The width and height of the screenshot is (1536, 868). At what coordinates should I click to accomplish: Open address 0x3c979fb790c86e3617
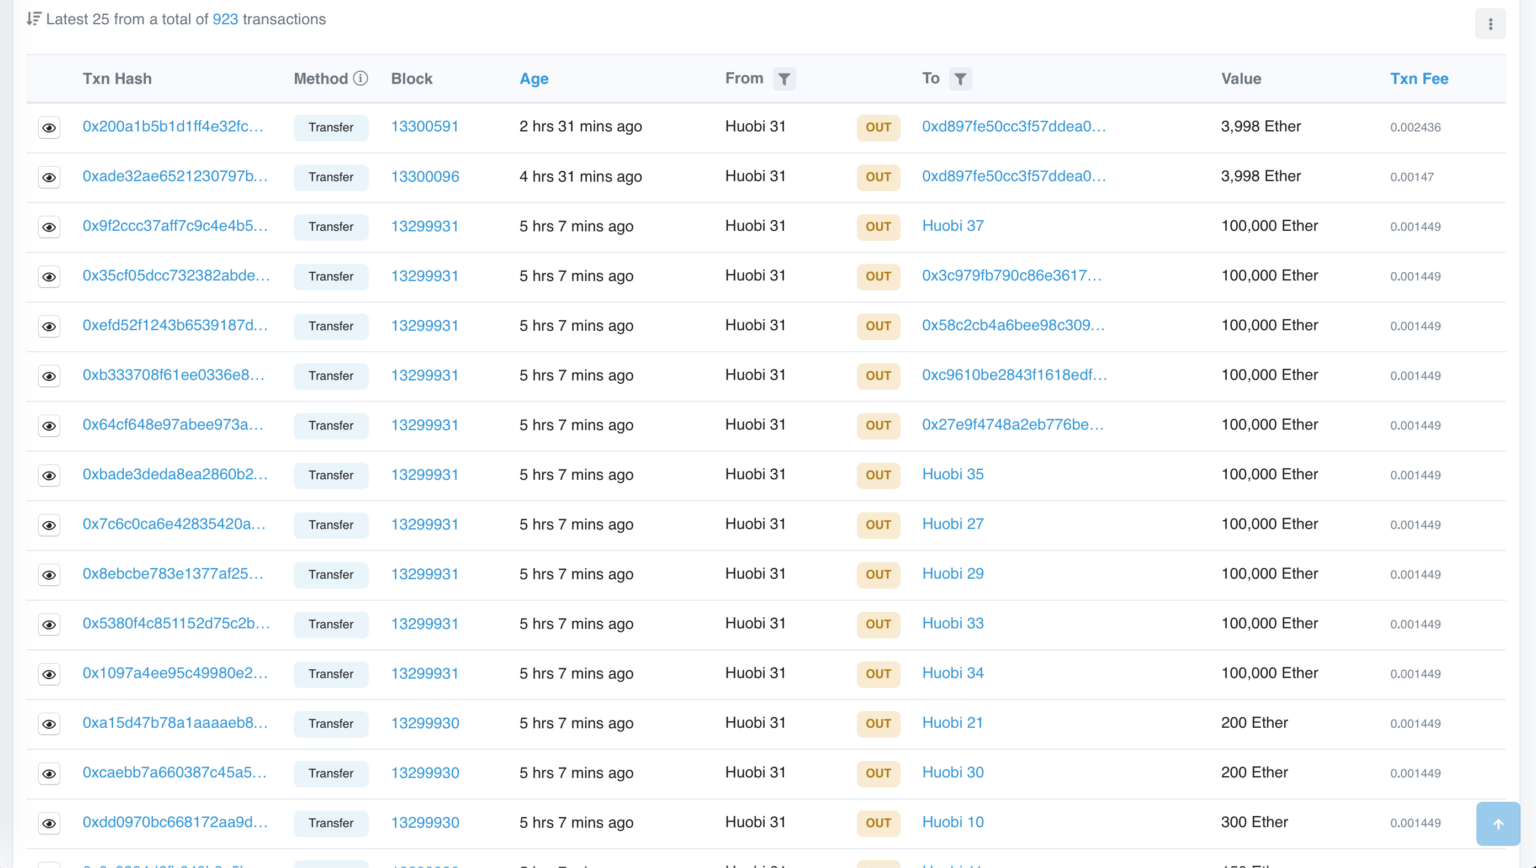[x=1012, y=276]
